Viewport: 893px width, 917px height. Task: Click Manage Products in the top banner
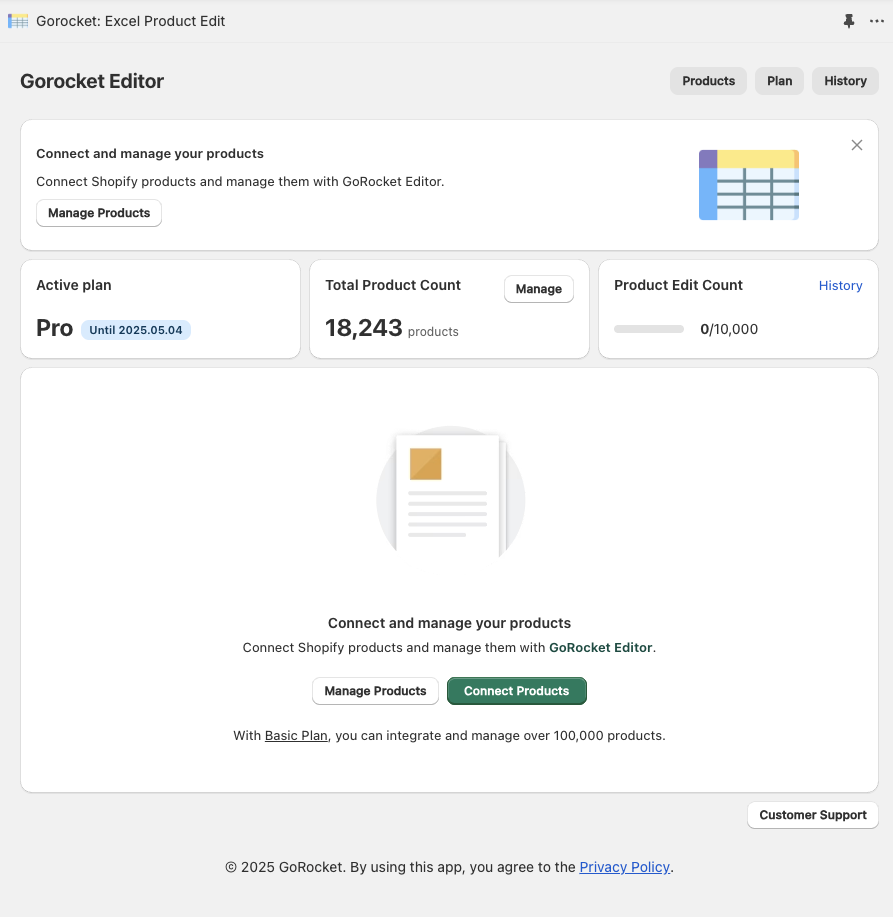99,213
